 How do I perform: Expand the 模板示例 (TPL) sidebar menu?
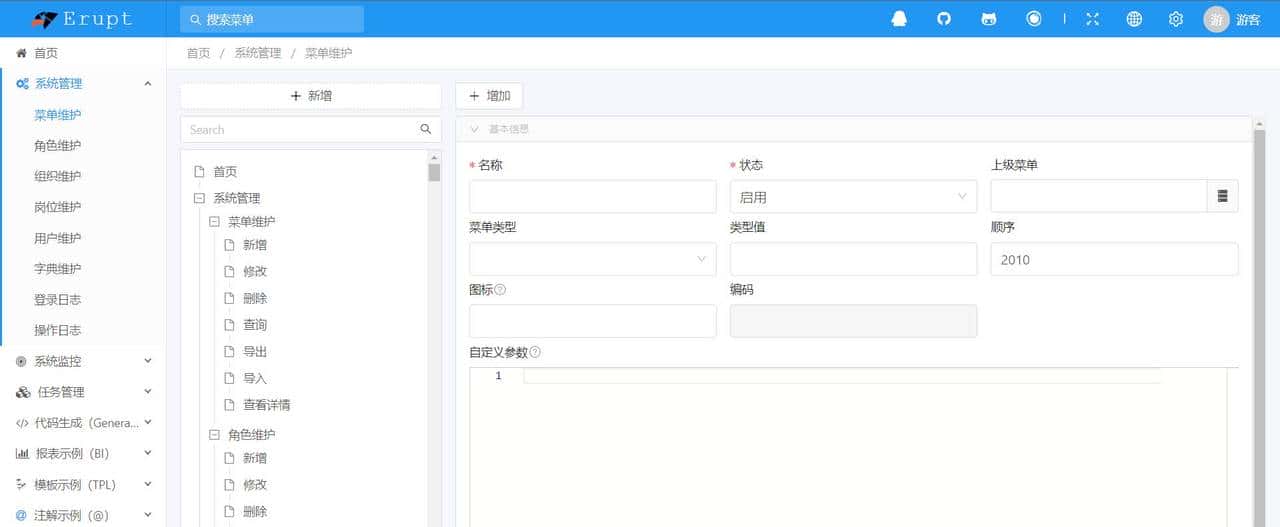pos(148,485)
